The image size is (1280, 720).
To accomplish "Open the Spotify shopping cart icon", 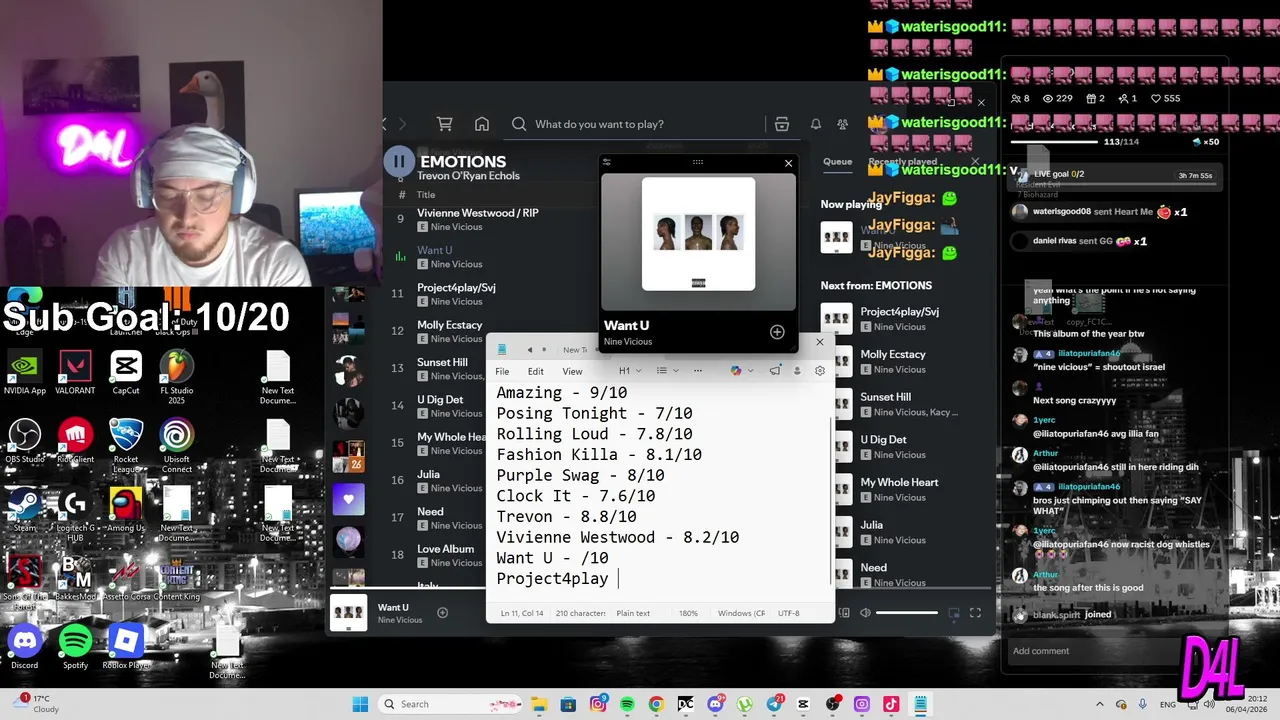I will coord(445,124).
